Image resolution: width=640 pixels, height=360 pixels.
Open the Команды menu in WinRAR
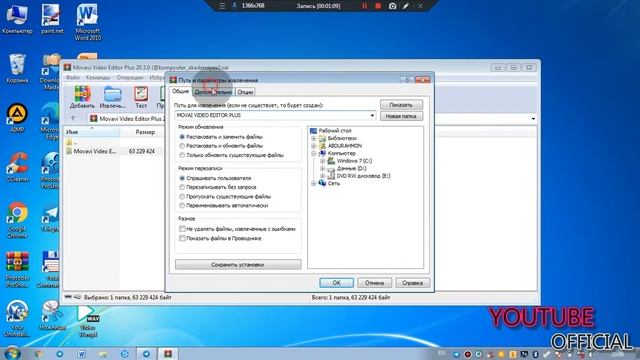[x=98, y=78]
